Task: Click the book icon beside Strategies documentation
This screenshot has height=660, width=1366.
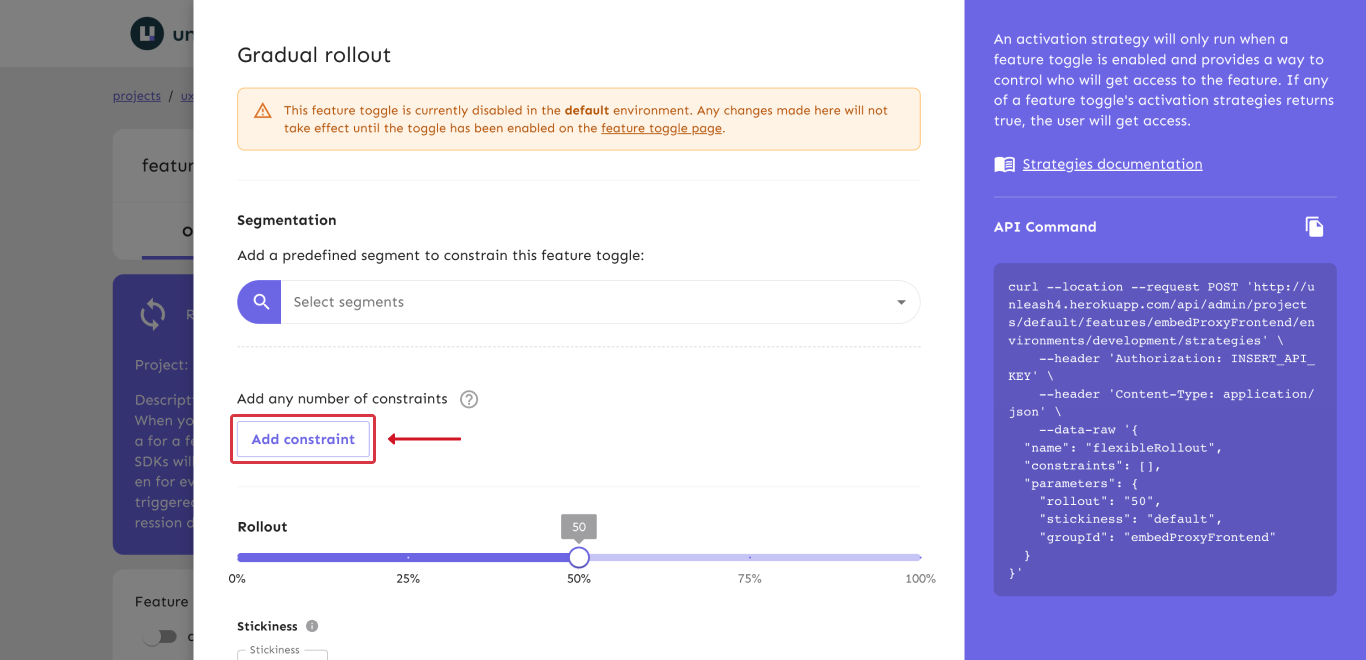Action: [1004, 164]
